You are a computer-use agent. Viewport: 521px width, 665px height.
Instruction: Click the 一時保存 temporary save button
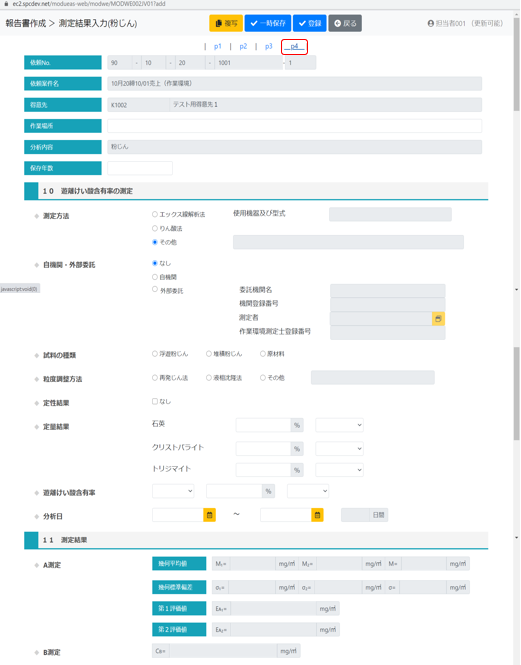(x=268, y=23)
